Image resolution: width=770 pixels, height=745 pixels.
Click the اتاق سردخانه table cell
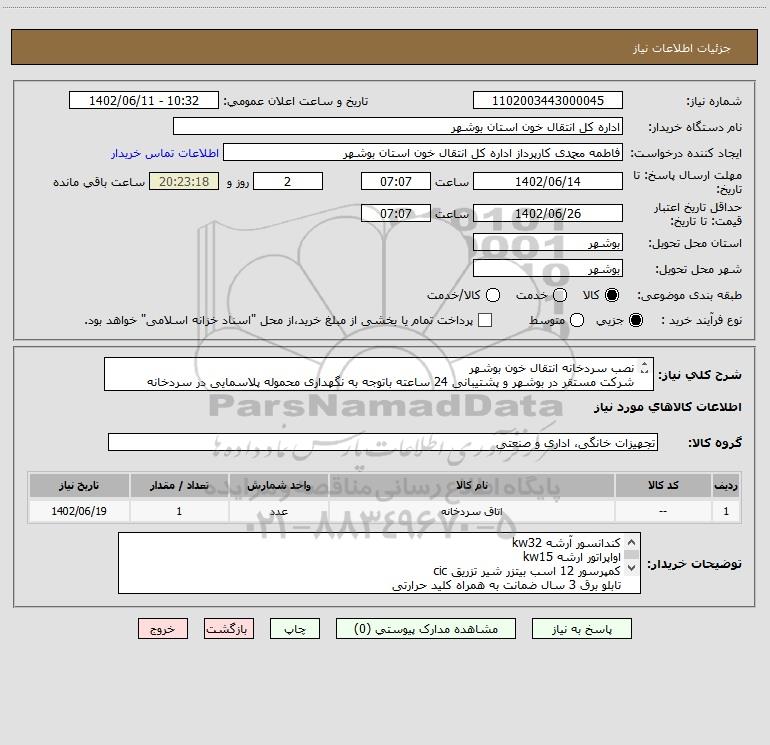coord(471,511)
